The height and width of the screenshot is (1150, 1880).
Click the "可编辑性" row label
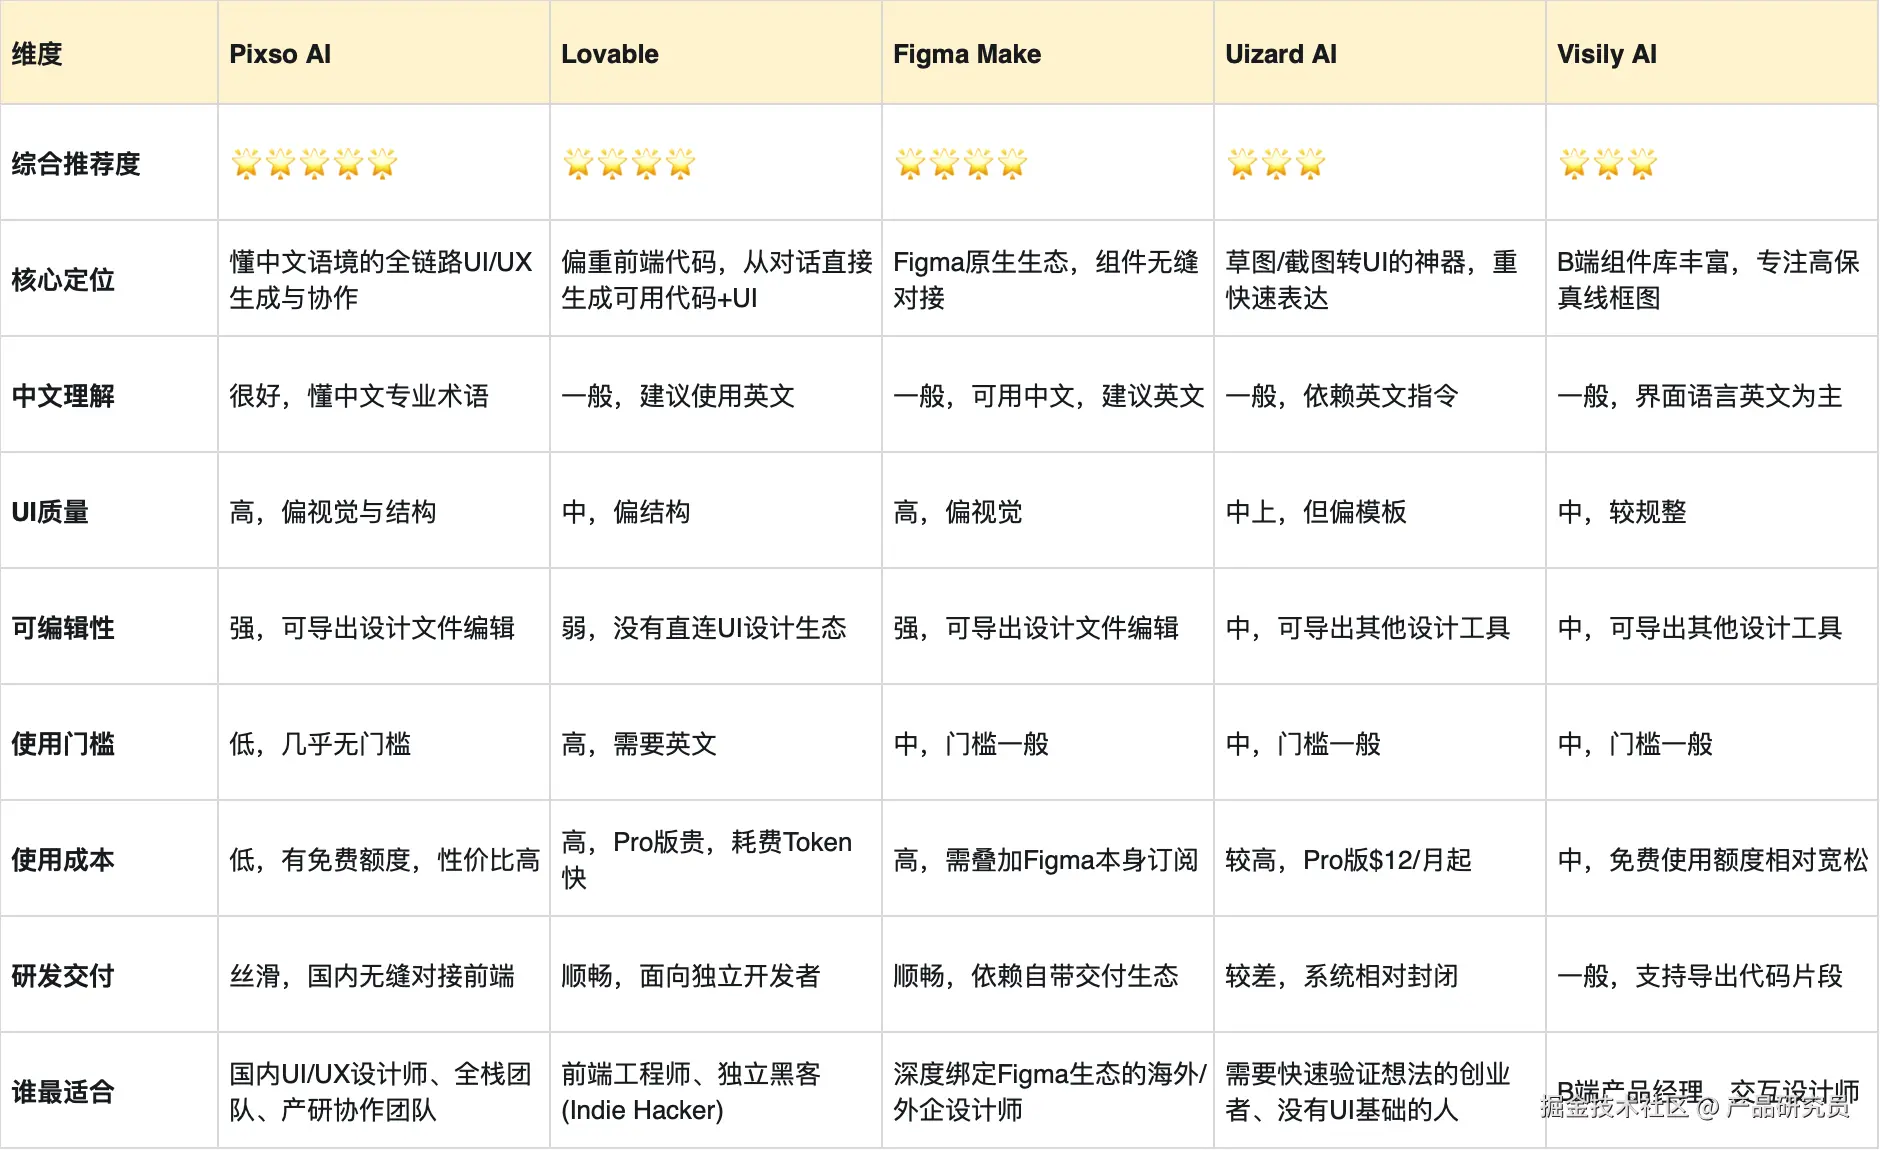point(109,627)
